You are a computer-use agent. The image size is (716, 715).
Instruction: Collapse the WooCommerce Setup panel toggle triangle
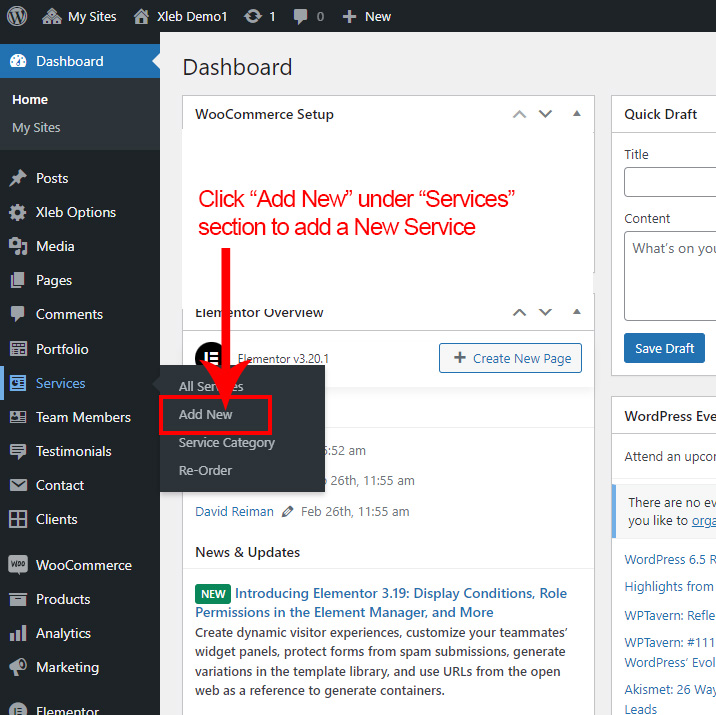point(576,114)
